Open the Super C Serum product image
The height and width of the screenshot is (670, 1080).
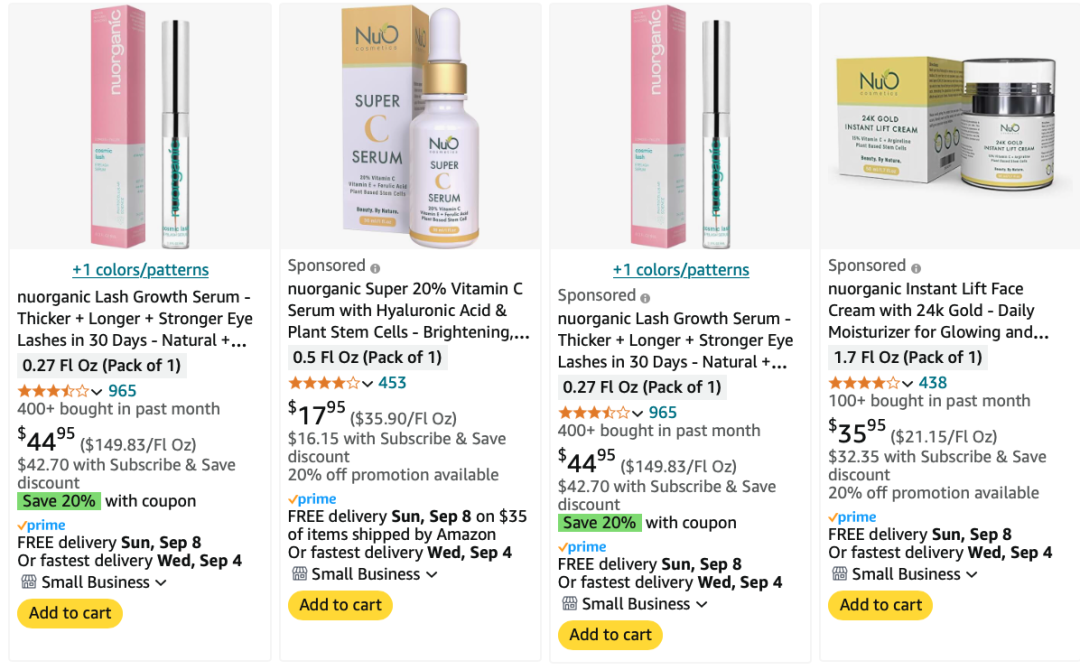tap(411, 127)
